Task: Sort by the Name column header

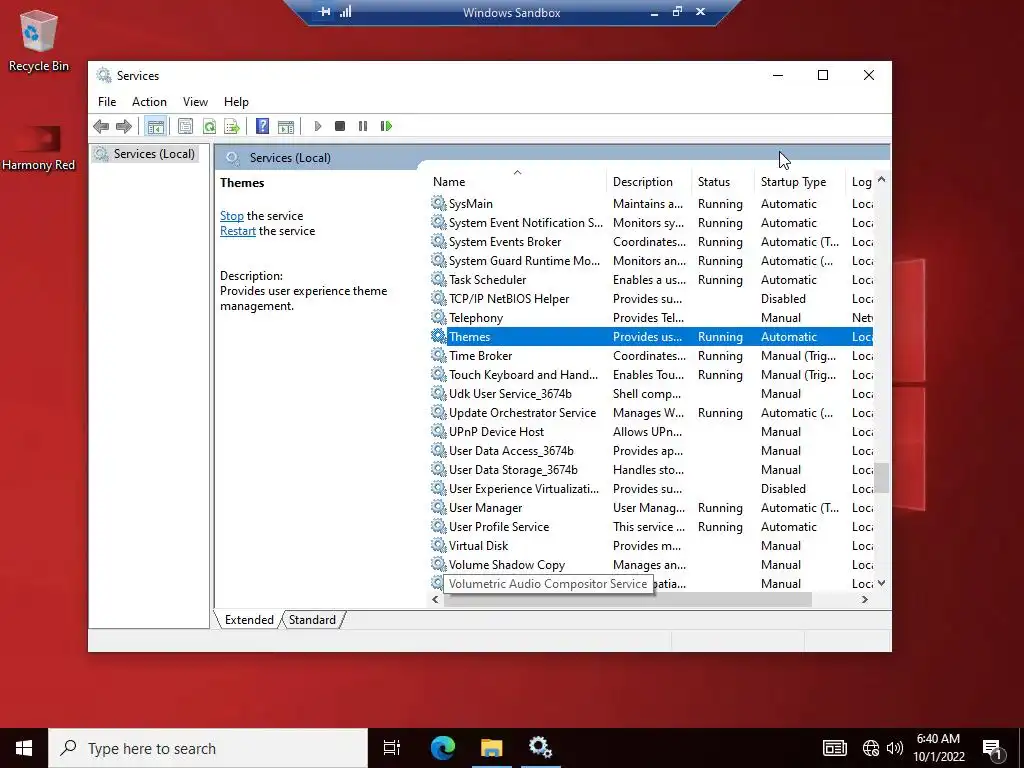Action: (x=517, y=182)
